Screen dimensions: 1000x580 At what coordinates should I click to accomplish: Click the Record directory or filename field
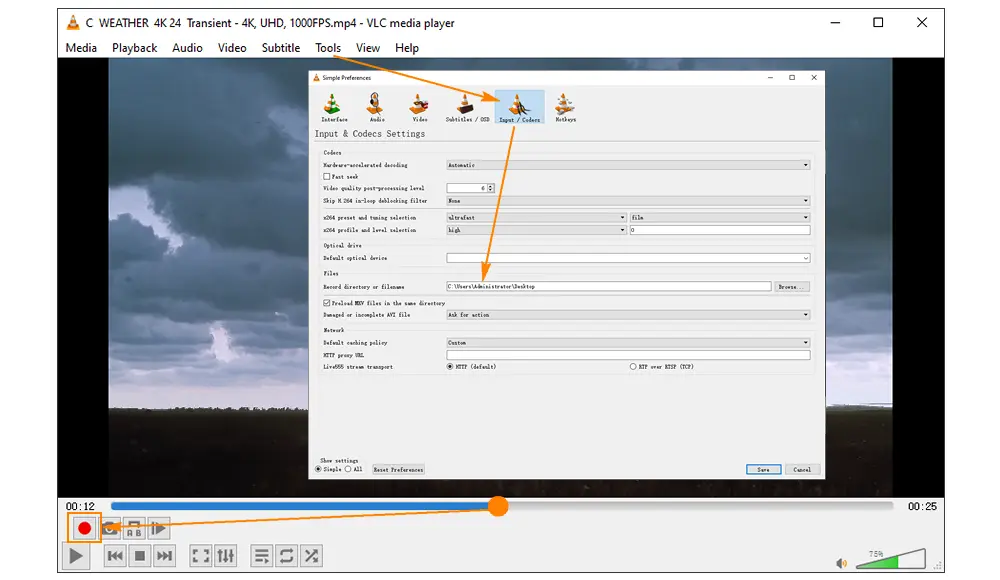click(x=608, y=286)
